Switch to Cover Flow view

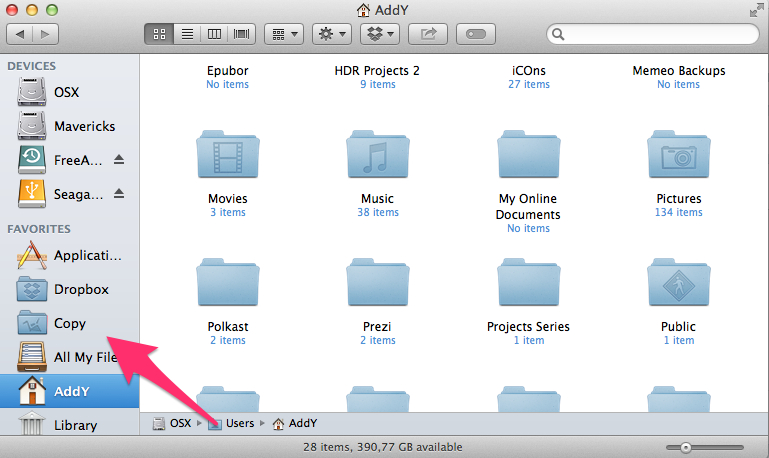(x=241, y=34)
